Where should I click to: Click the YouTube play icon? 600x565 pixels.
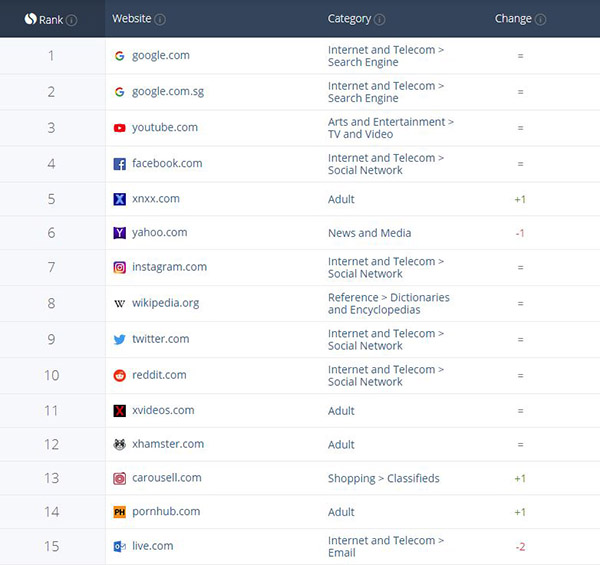tap(119, 128)
